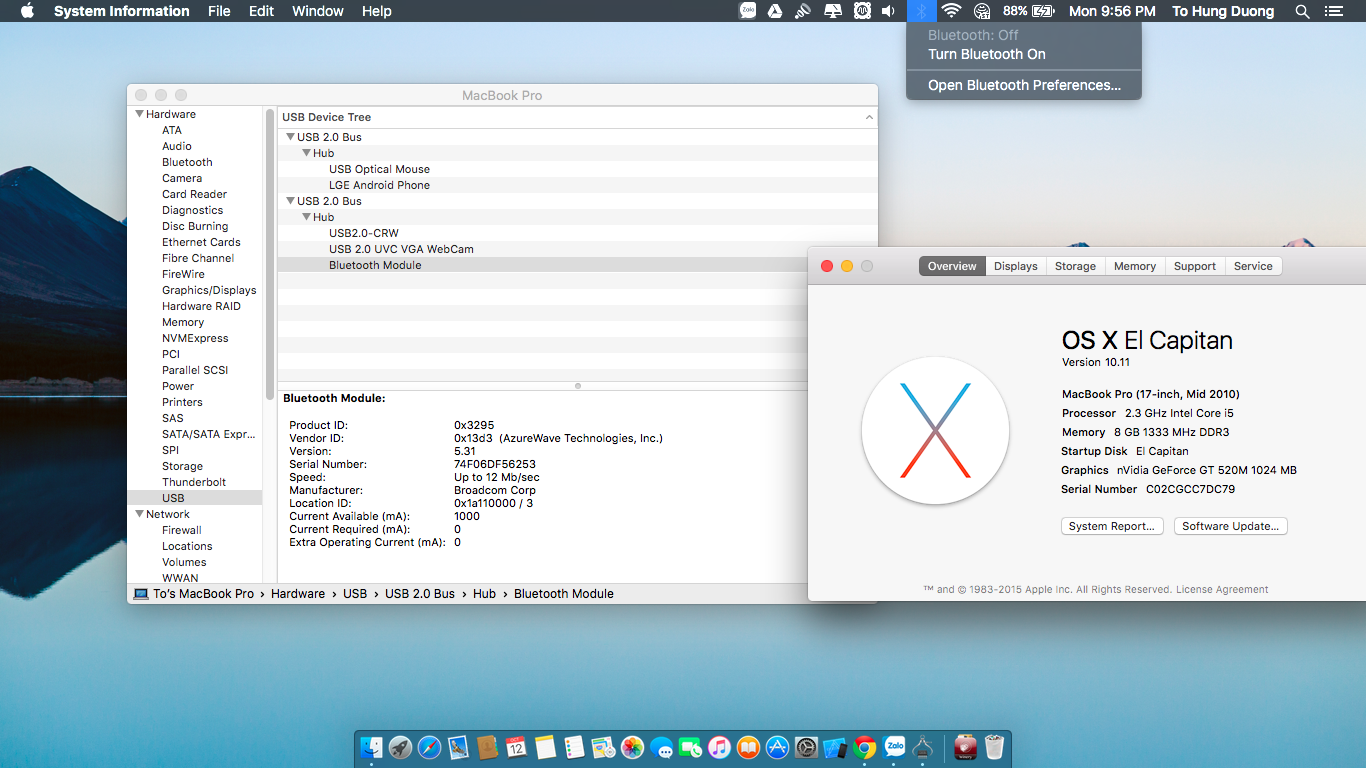Select USB 2.0 UVC VGA WebCam
Viewport: 1366px width, 768px height.
pyautogui.click(x=401, y=249)
